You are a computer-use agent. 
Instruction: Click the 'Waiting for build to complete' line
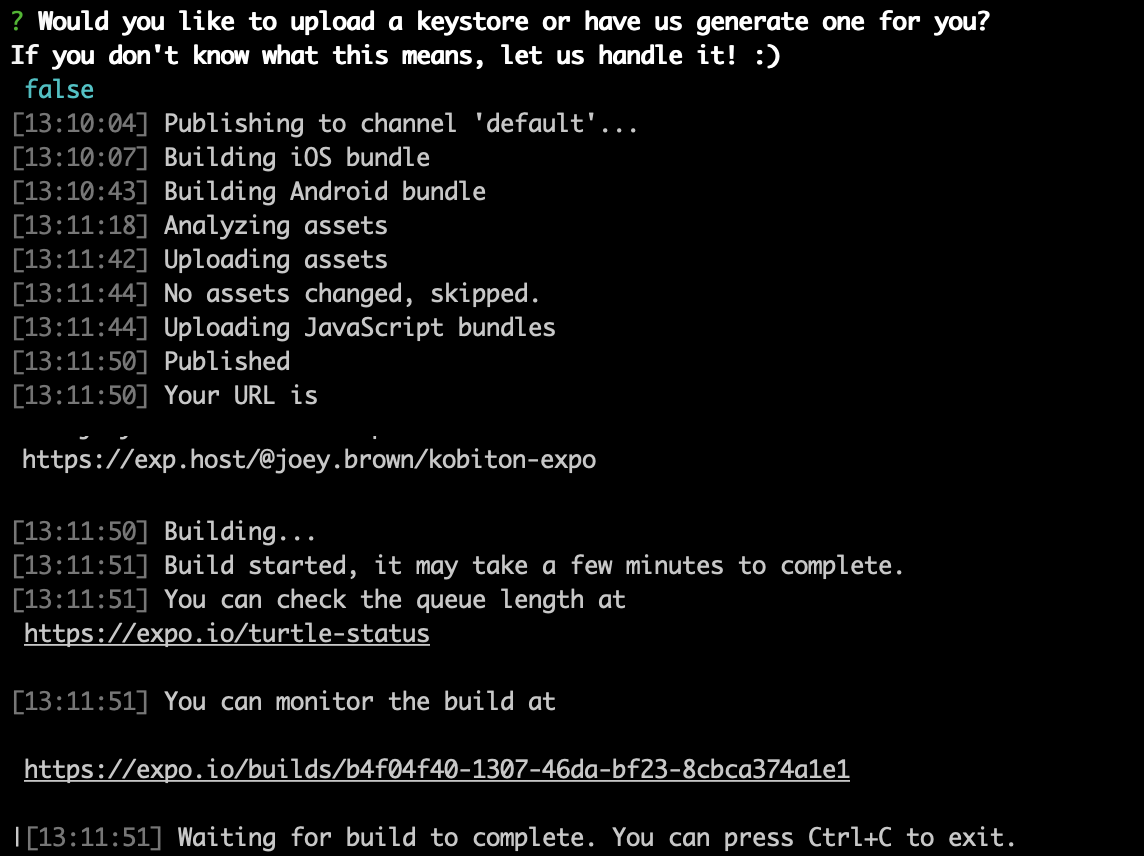tap(596, 837)
